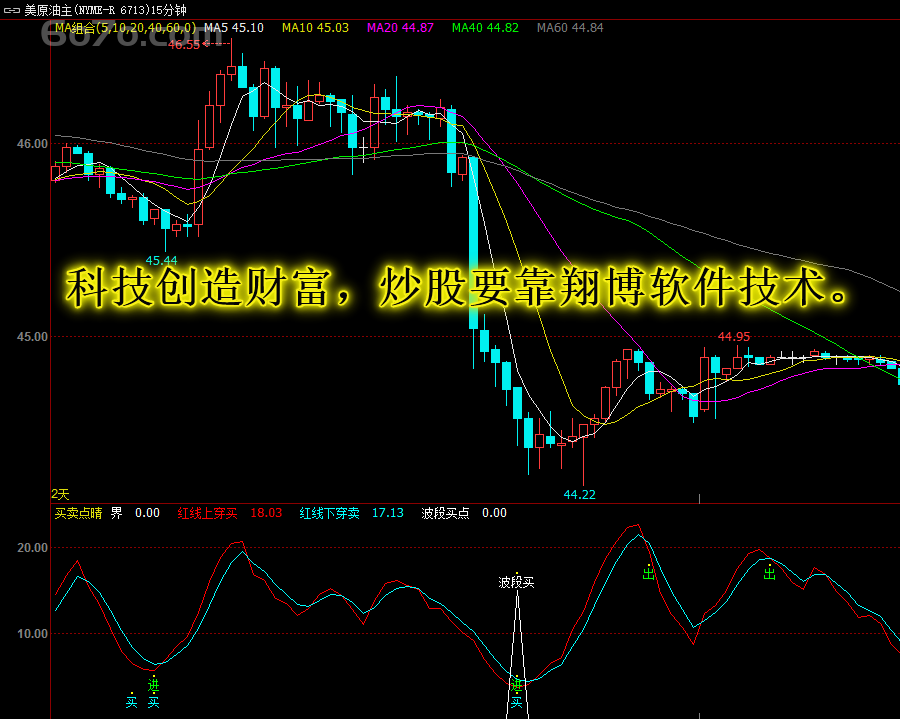Viewport: 900px width, 719px height.
Task: Click the 10.00 indicator axis label
Action: tap(32, 634)
